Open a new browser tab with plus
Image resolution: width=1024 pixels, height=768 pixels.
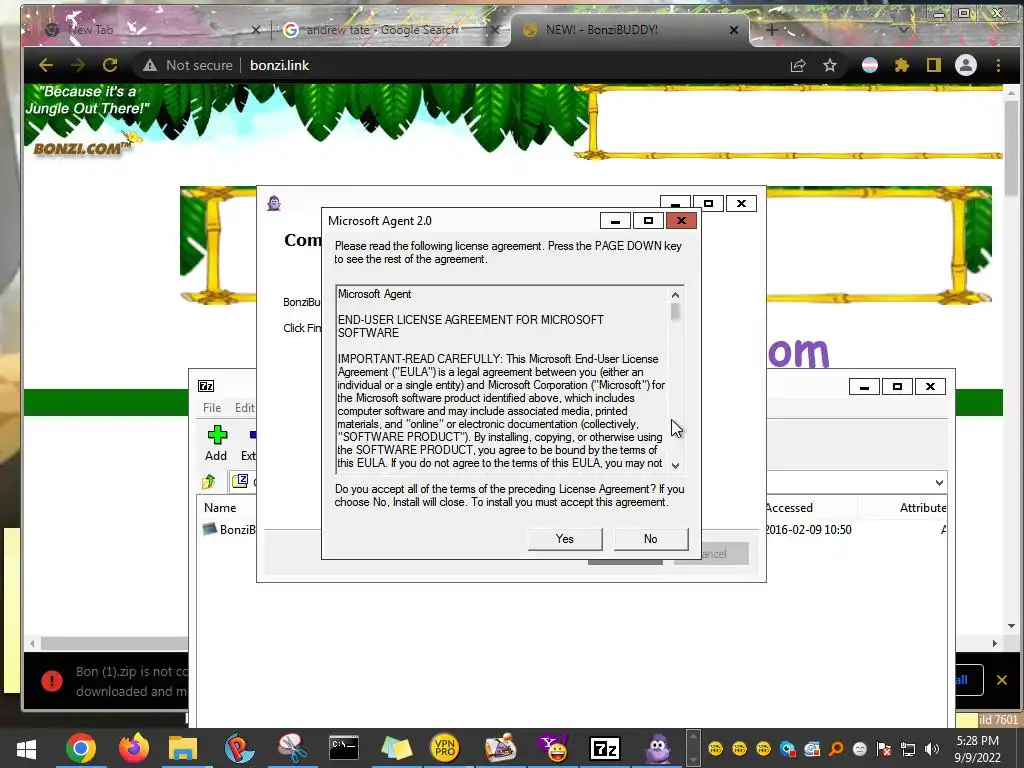(771, 30)
